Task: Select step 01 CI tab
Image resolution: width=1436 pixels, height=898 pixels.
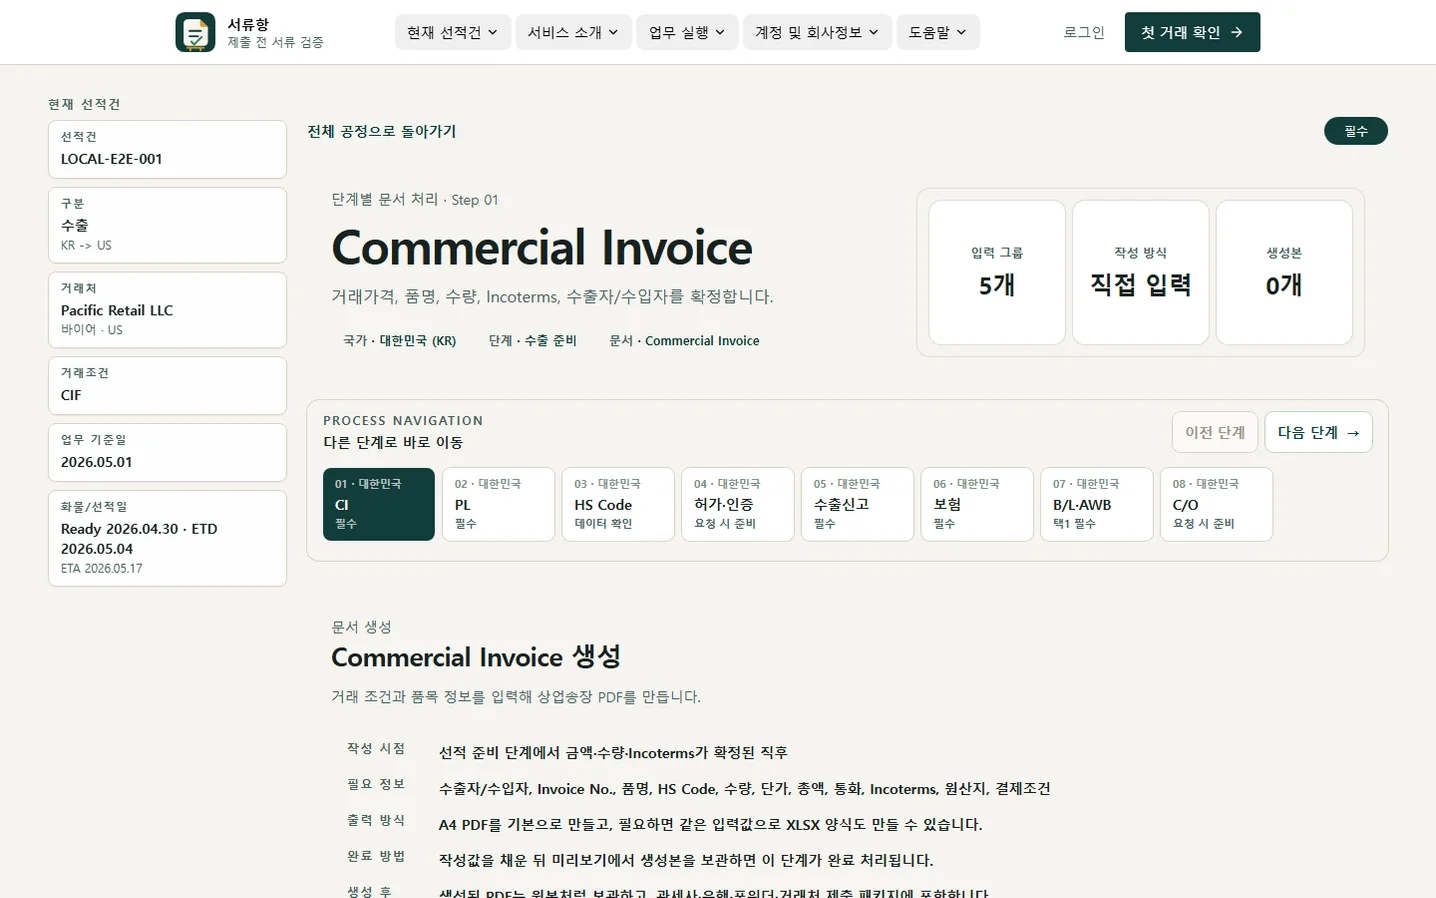Action: 379,504
